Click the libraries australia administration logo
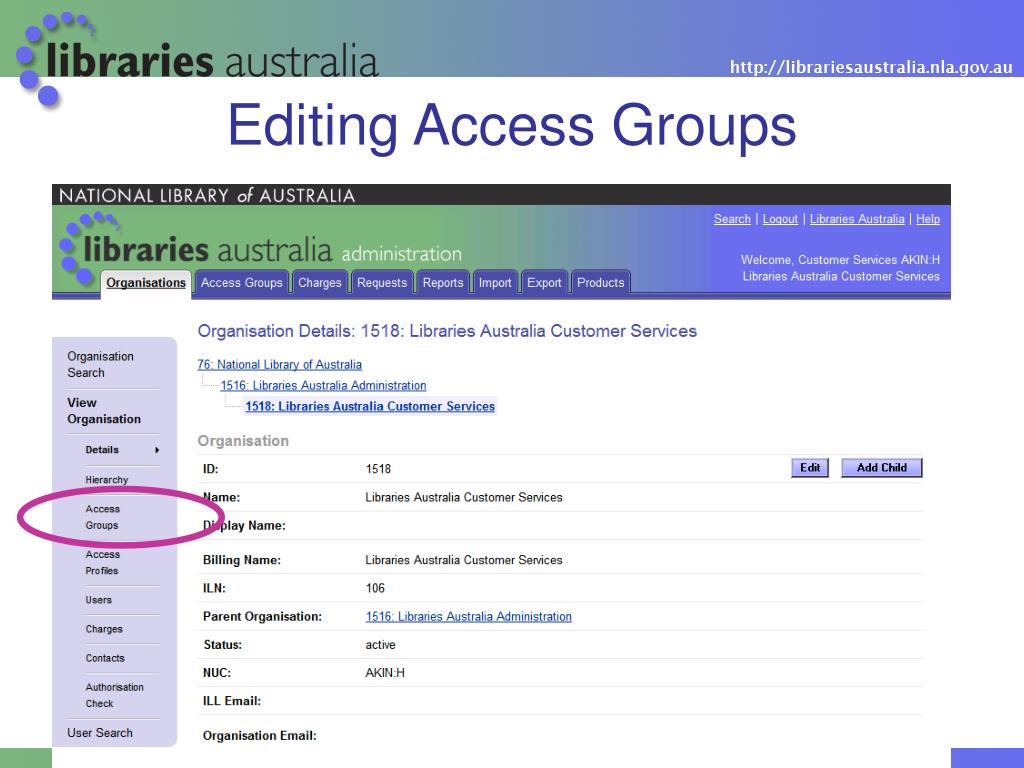The height and width of the screenshot is (768, 1024). tap(261, 250)
